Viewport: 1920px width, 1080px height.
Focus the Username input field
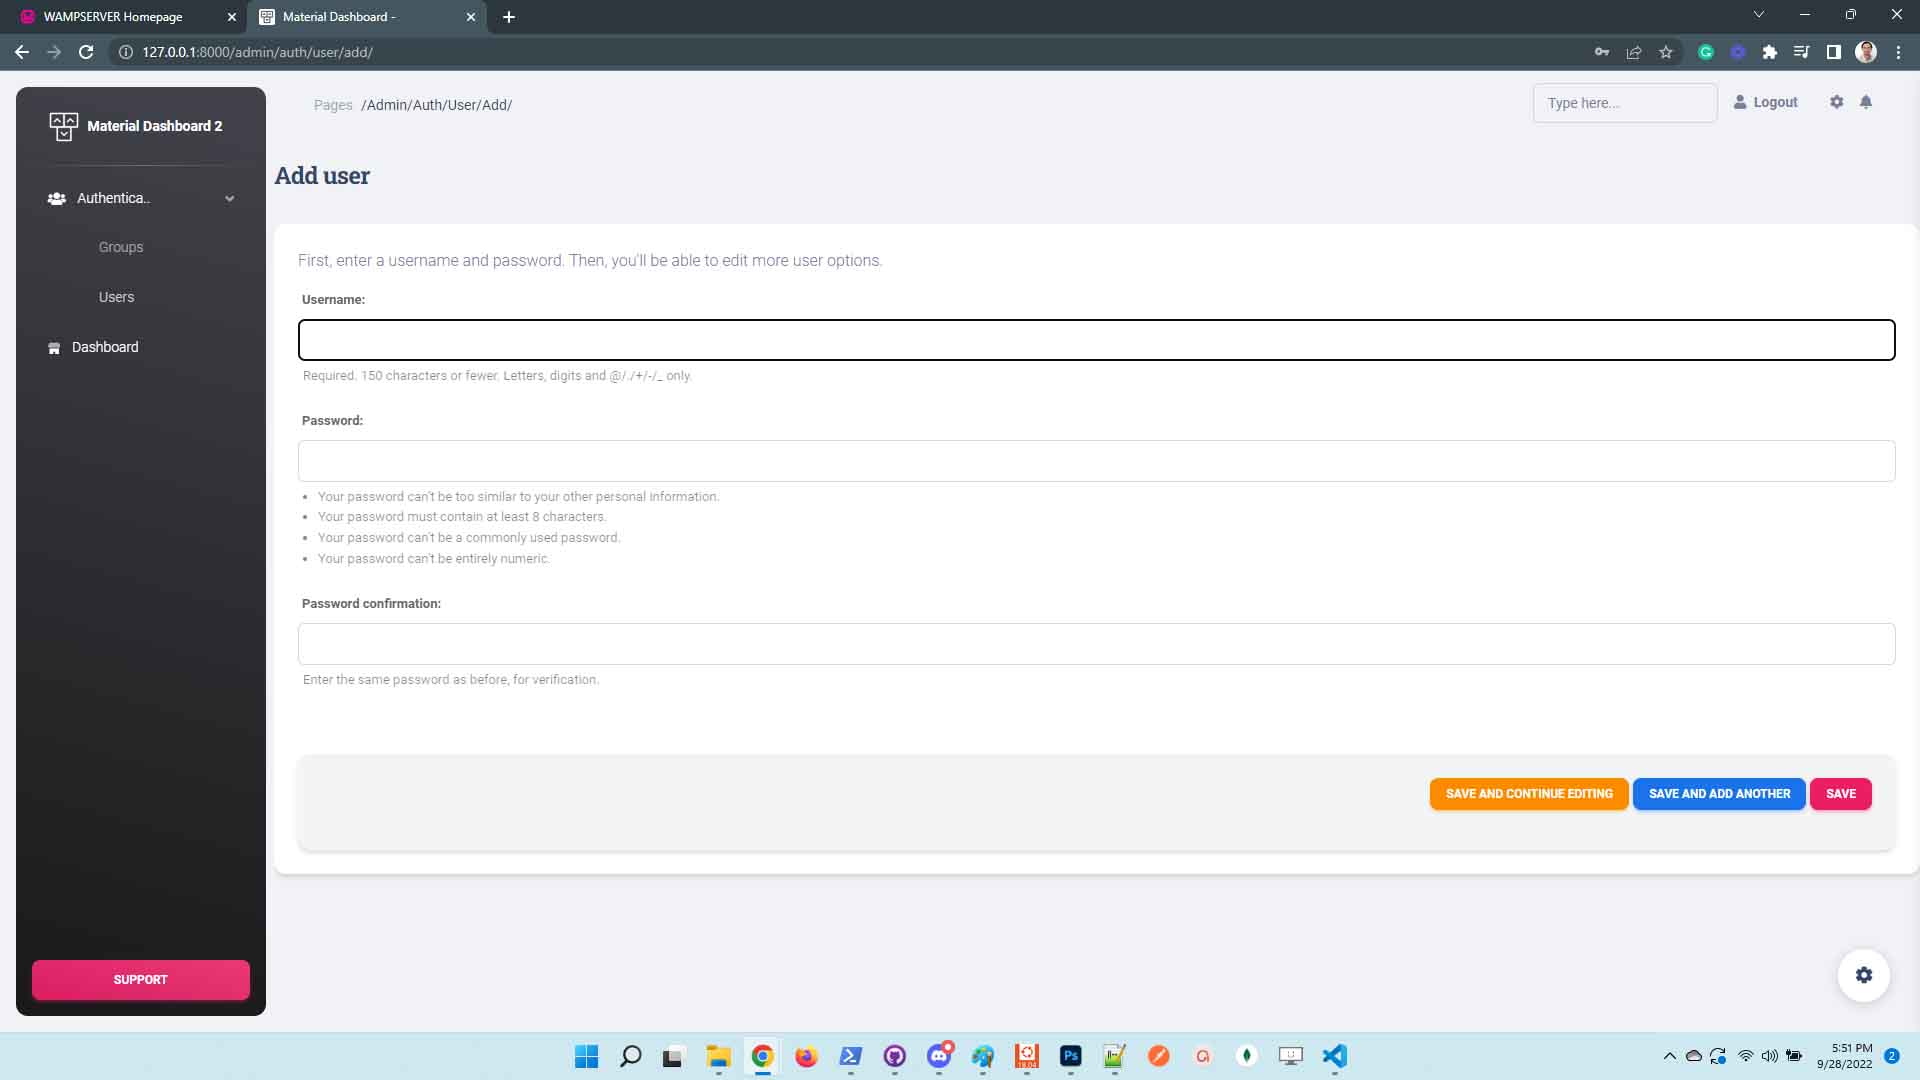pos(1096,340)
